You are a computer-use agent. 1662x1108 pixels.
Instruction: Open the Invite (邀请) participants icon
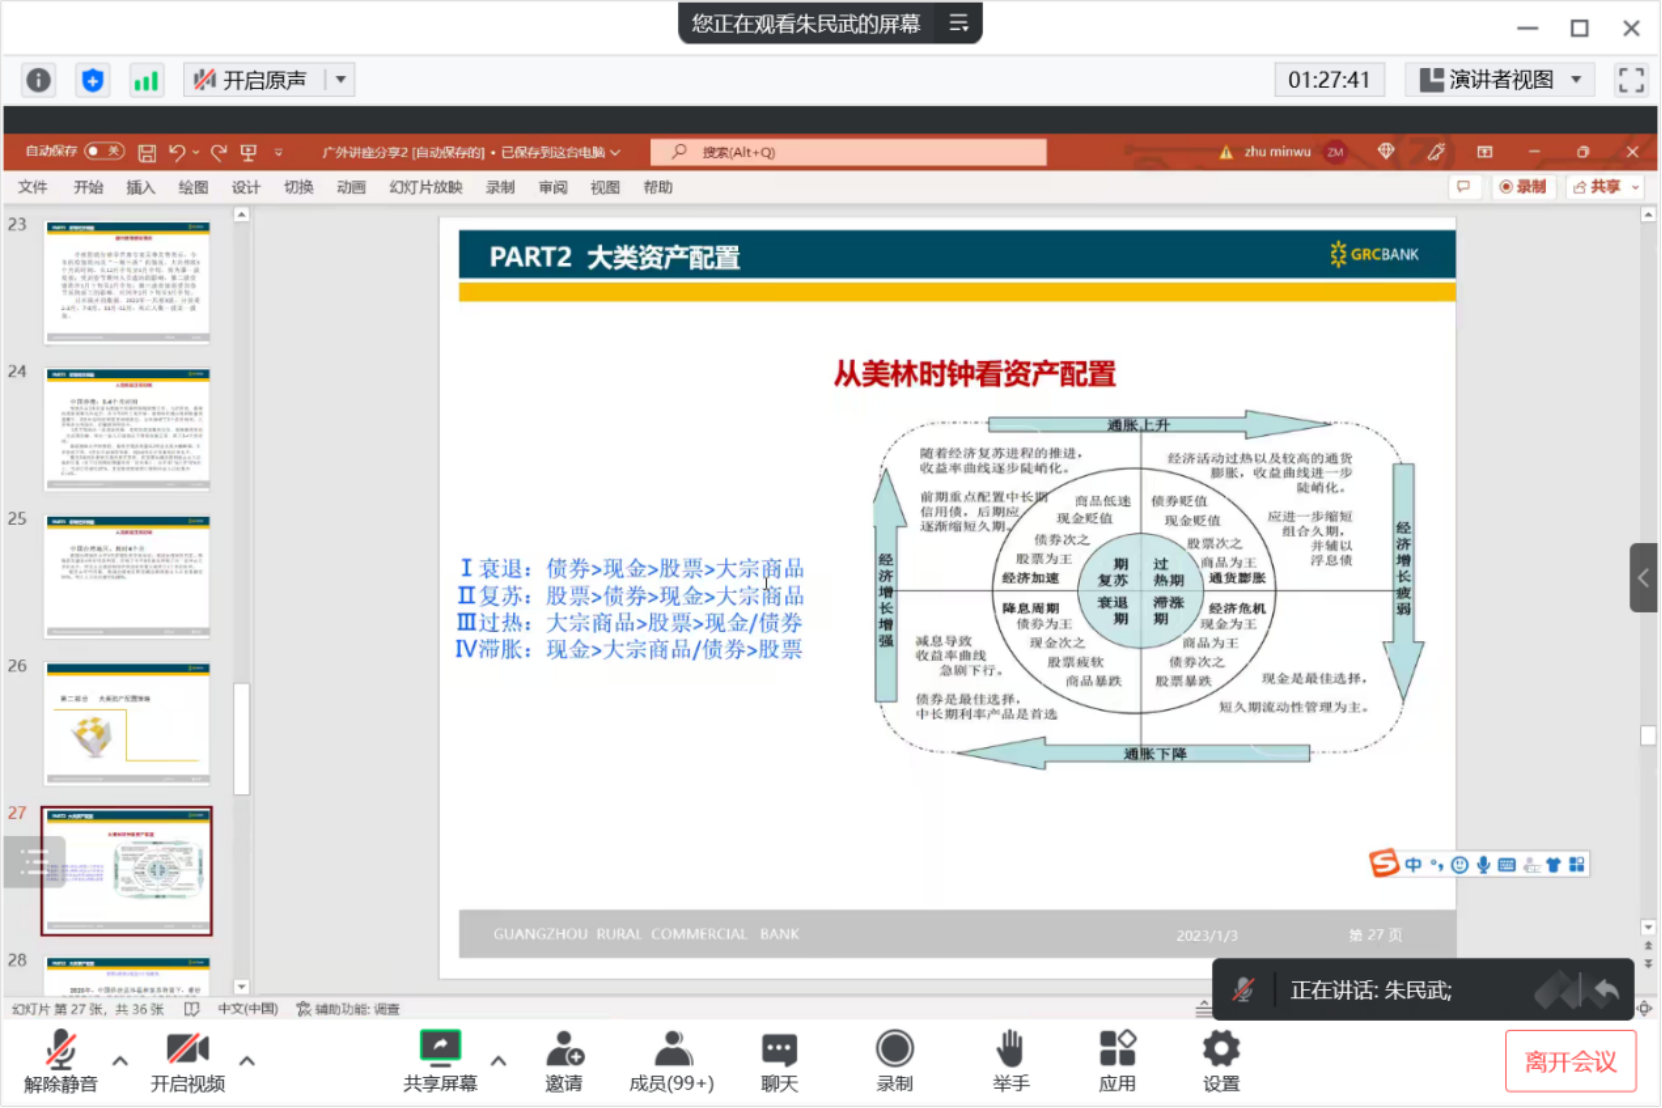pos(564,1060)
